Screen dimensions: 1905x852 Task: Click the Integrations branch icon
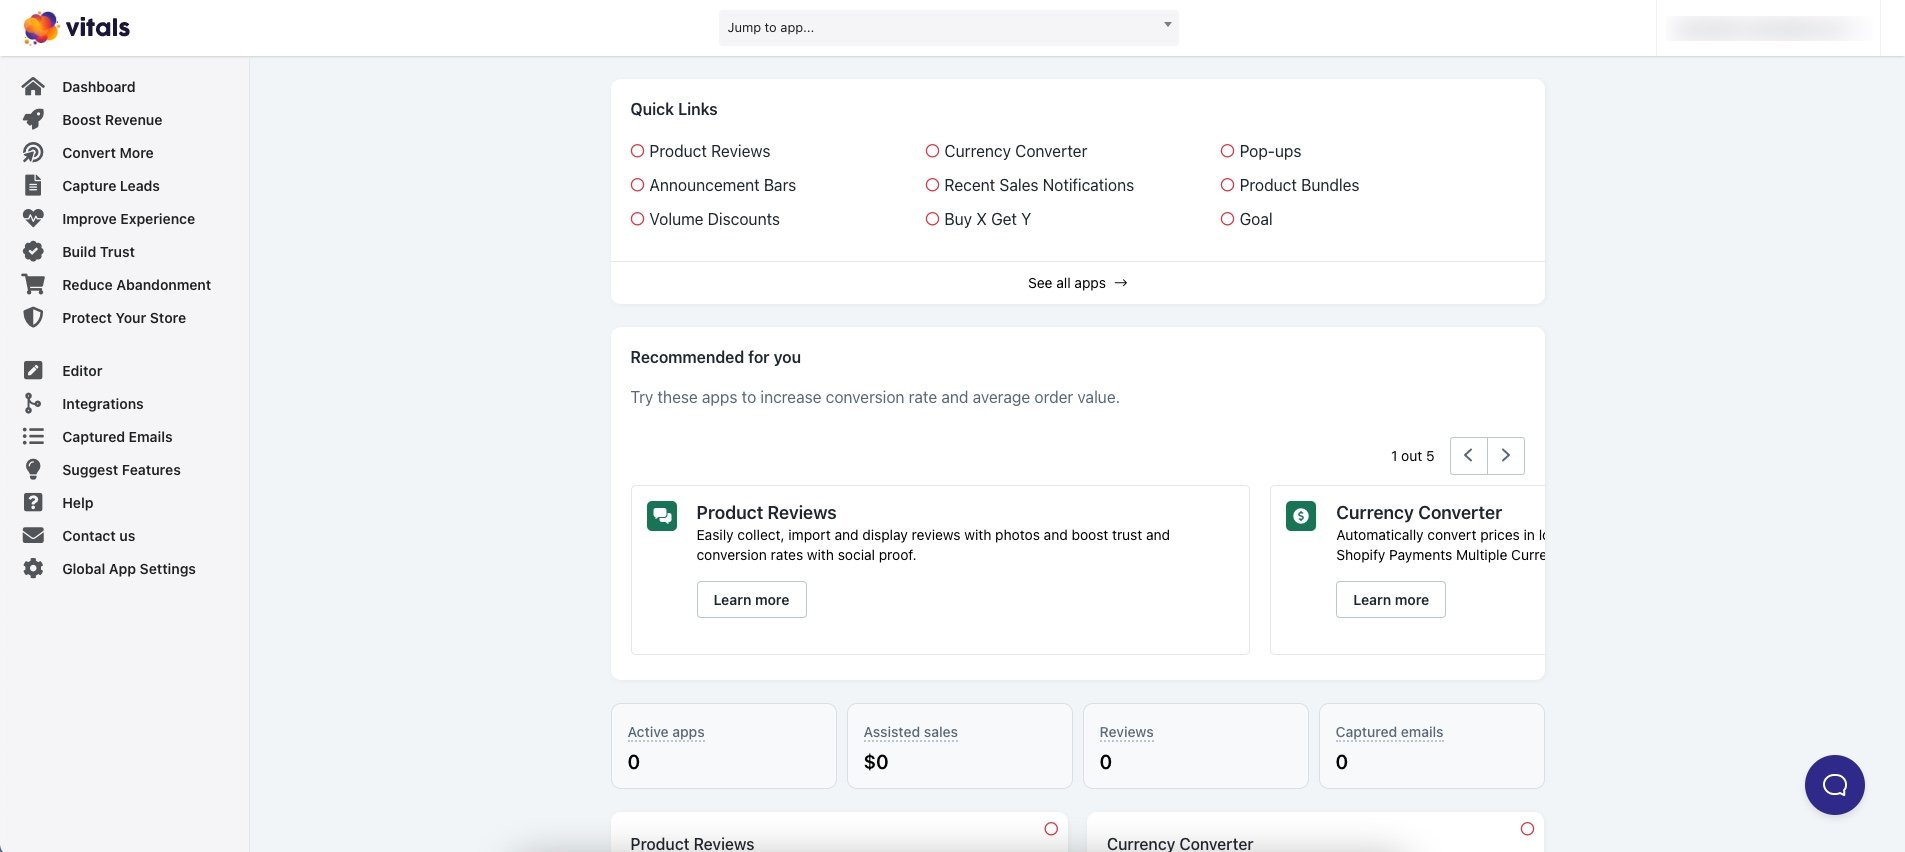(x=33, y=404)
